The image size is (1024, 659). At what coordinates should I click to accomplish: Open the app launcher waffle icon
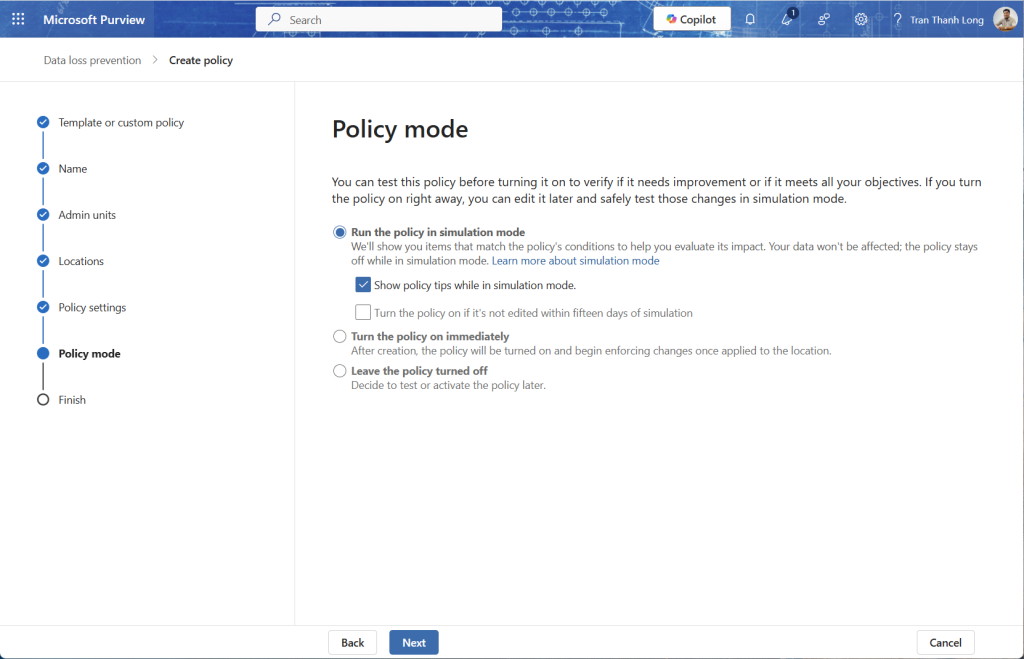[18, 19]
